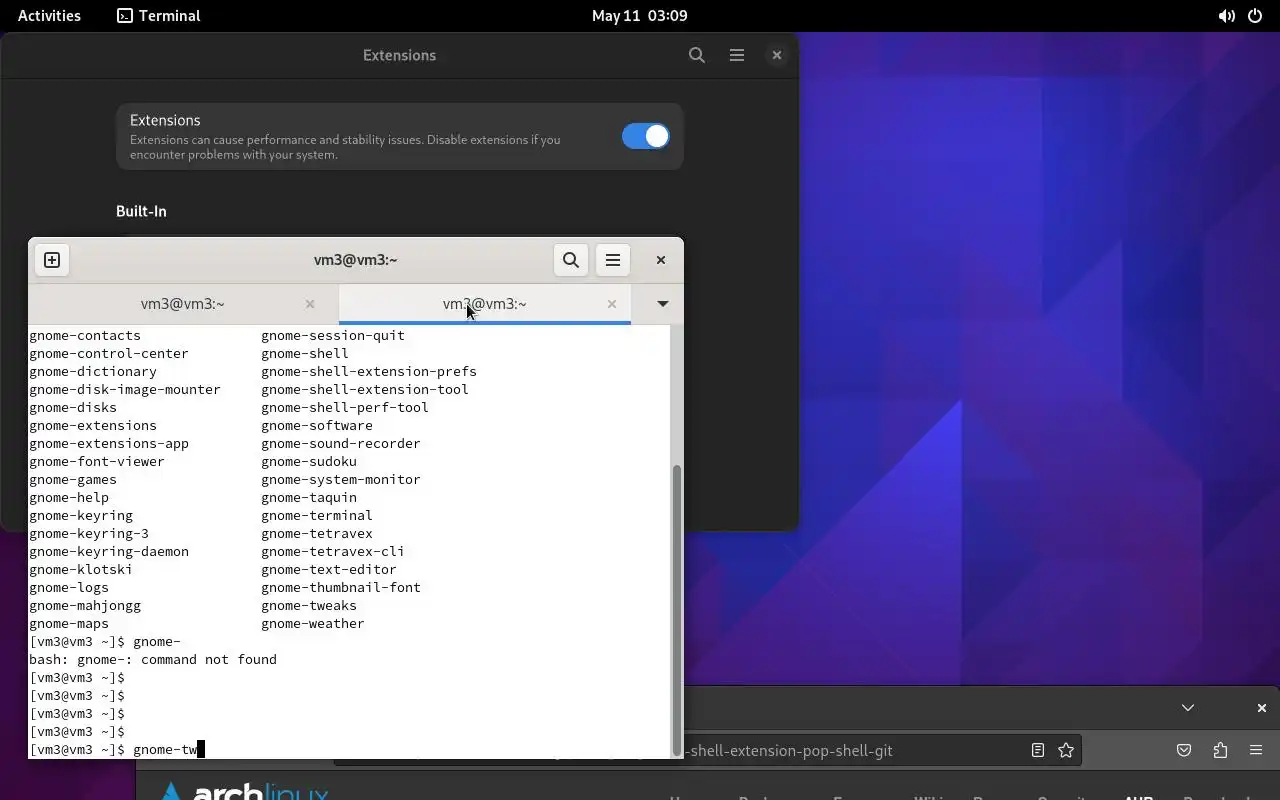
Task: Search in the Extensions window
Action: point(697,55)
